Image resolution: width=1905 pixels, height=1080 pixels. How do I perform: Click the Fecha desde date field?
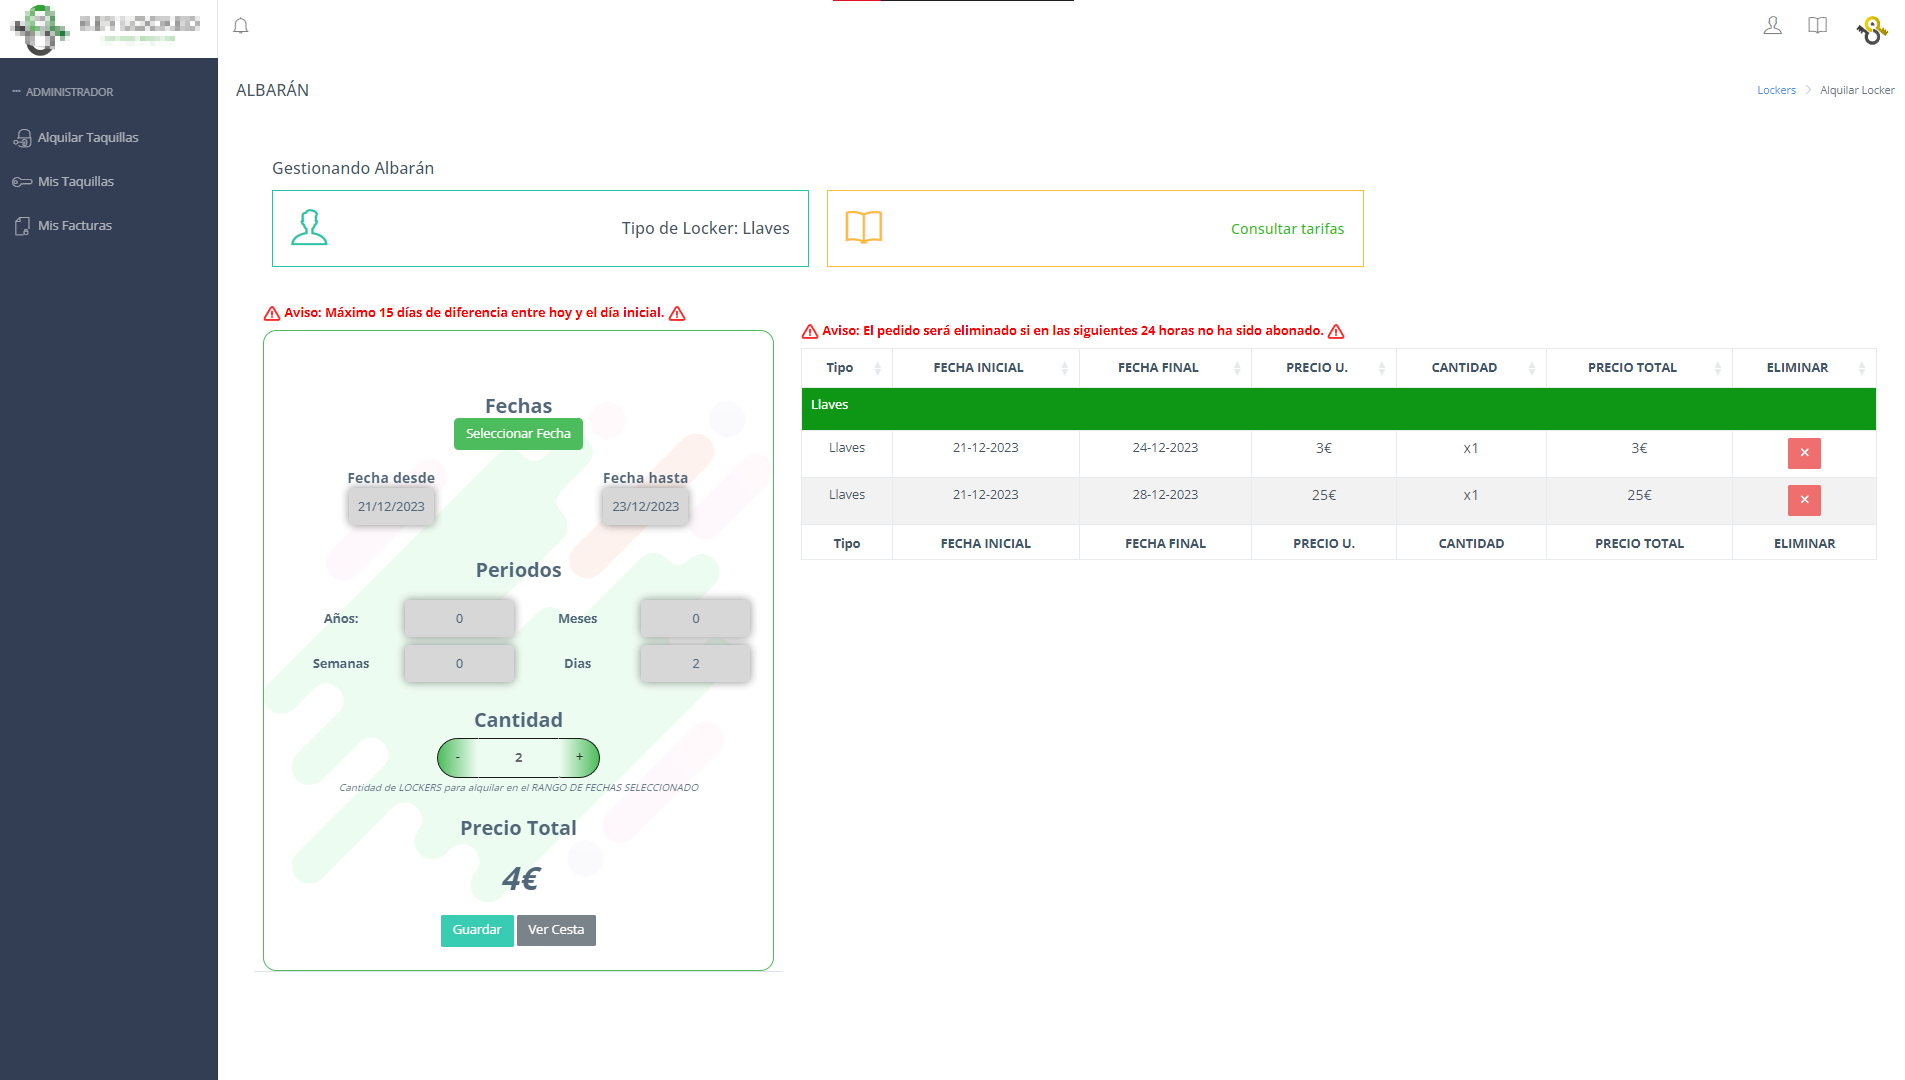[x=391, y=507]
